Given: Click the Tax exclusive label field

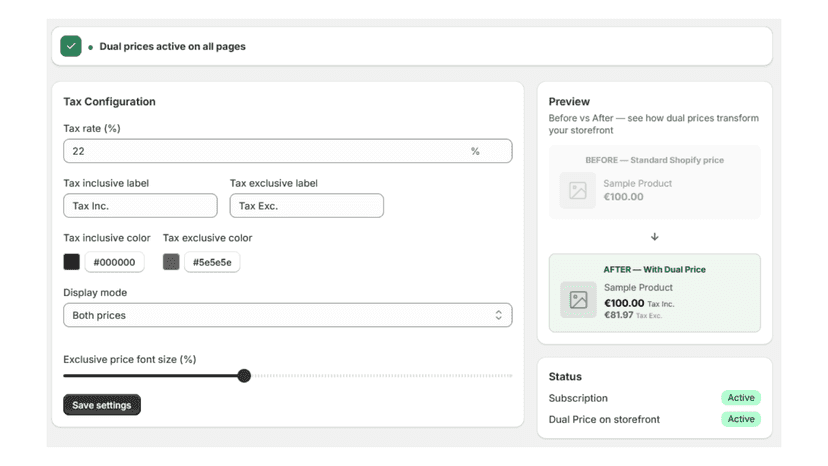Looking at the screenshot, I should pos(307,206).
